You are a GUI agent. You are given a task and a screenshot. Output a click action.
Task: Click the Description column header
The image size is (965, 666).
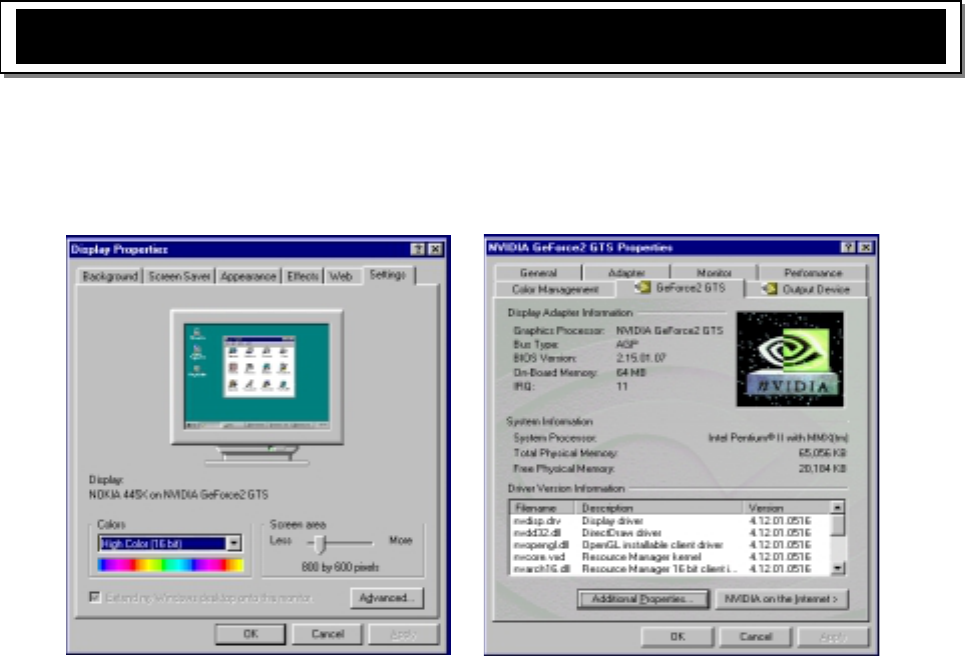click(x=659, y=508)
